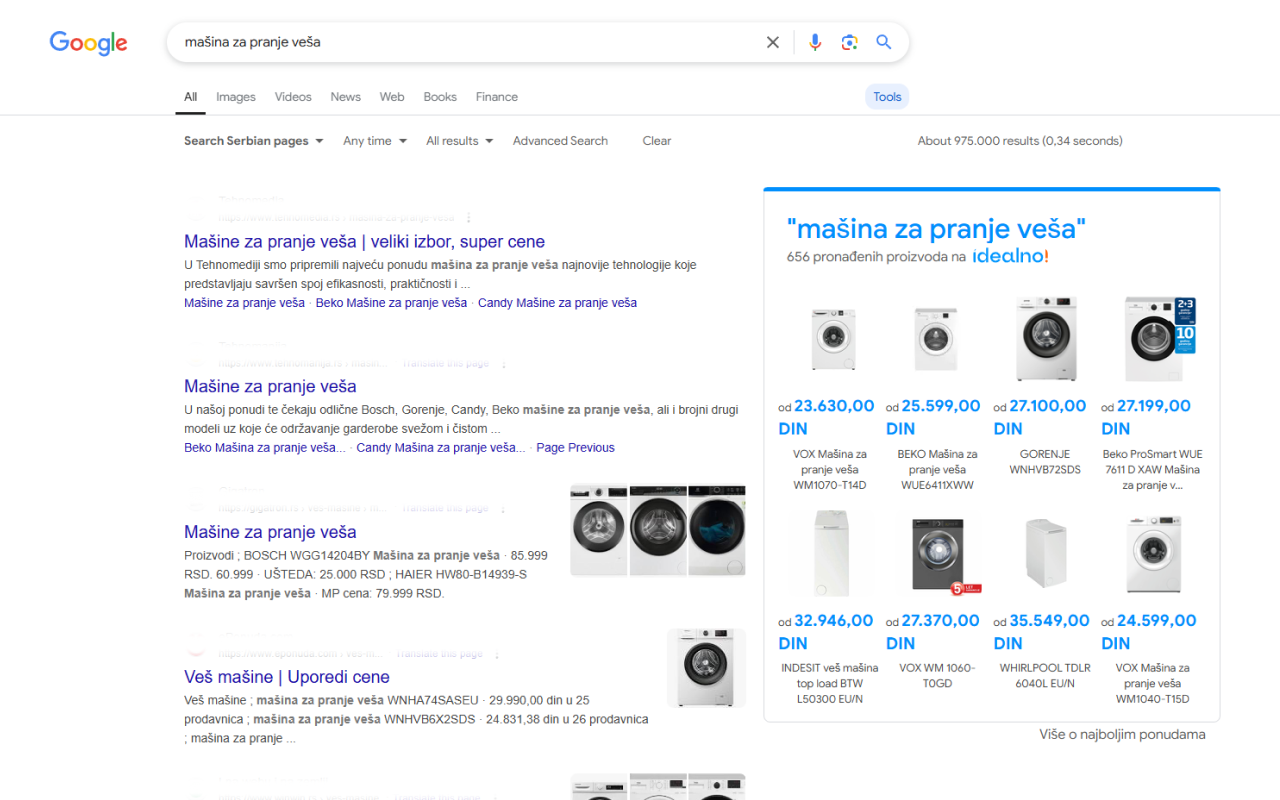1280x800 pixels.
Task: Click the 27.370,00 DIN price
Action: pyautogui.click(x=934, y=632)
